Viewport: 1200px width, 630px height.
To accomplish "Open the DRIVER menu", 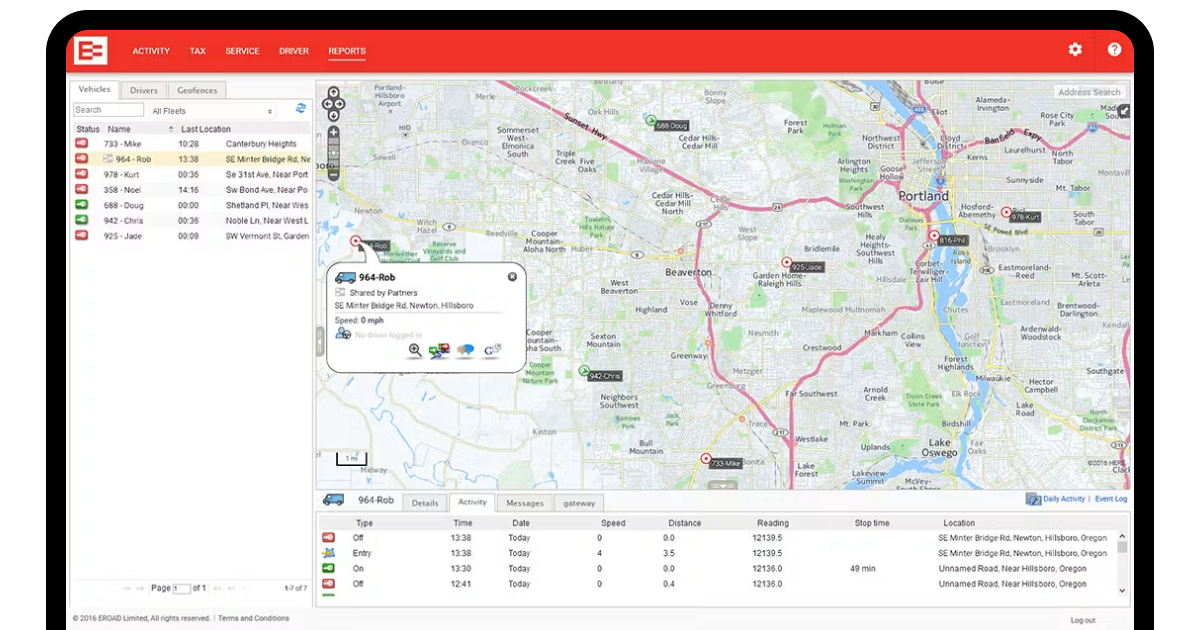I will (x=294, y=51).
